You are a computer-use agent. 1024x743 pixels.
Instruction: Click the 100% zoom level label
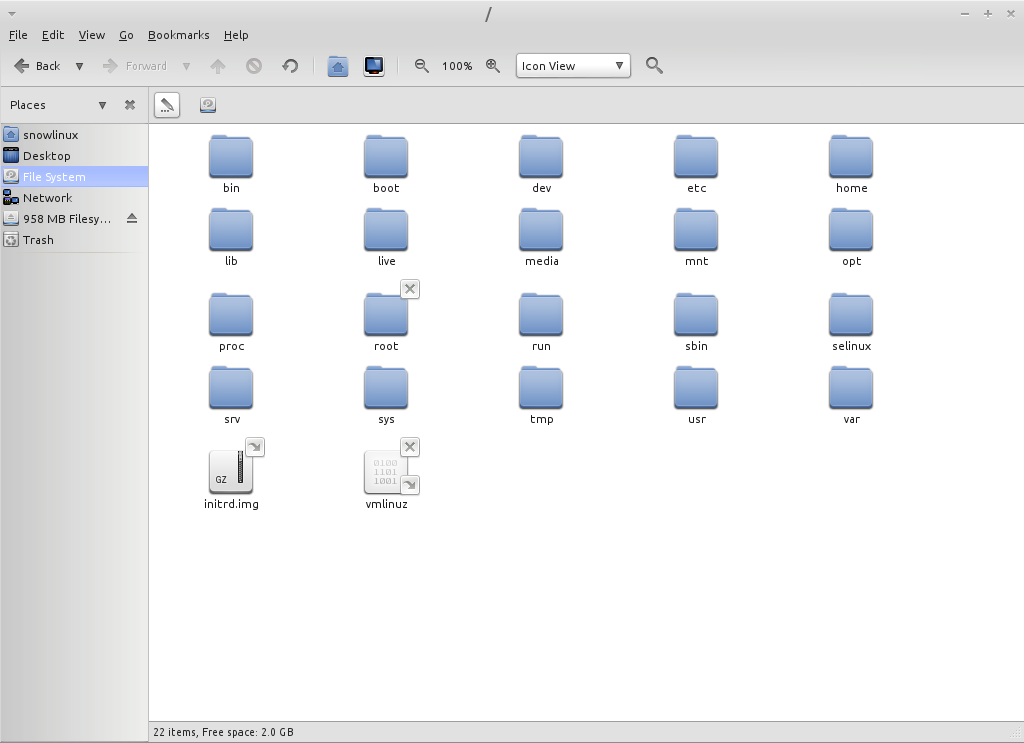457,66
